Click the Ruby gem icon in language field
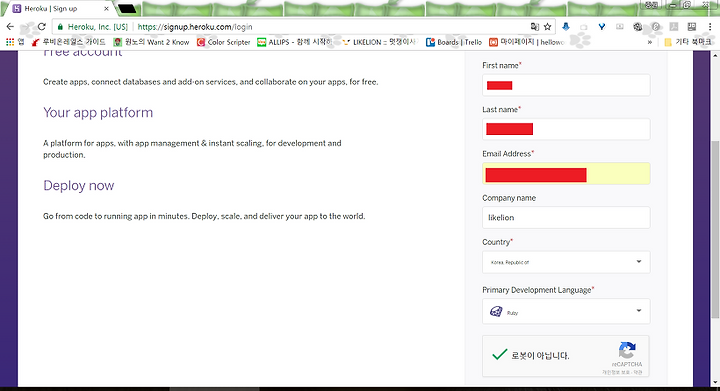Image resolution: width=720 pixels, height=391 pixels. 496,312
